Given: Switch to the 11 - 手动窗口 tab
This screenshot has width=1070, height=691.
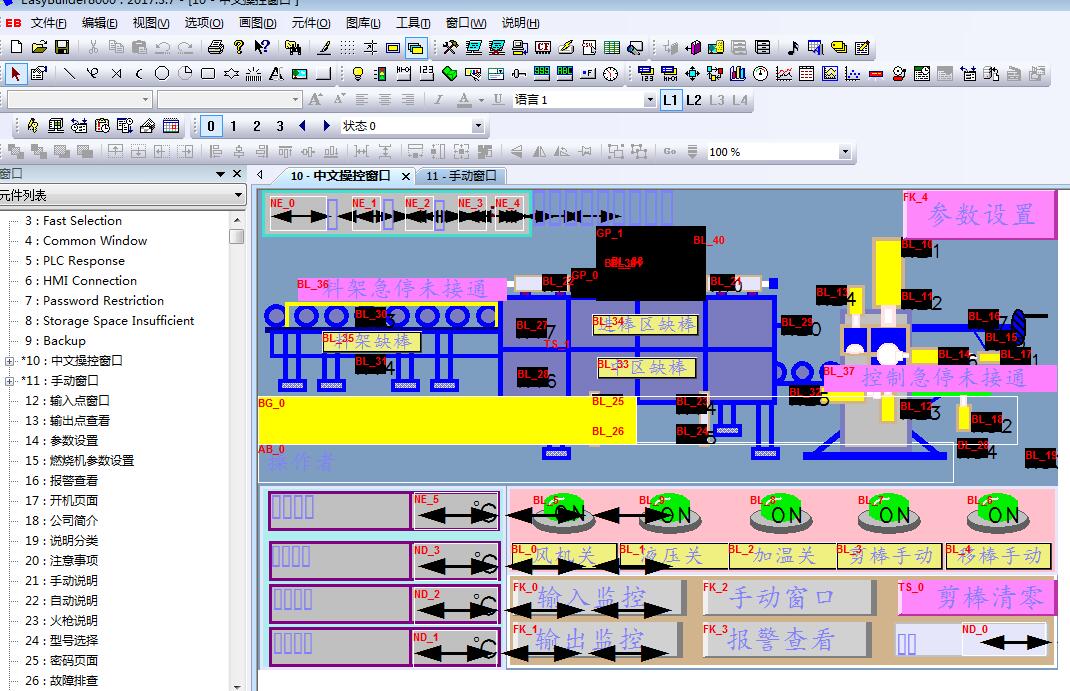Looking at the screenshot, I should coord(461,176).
